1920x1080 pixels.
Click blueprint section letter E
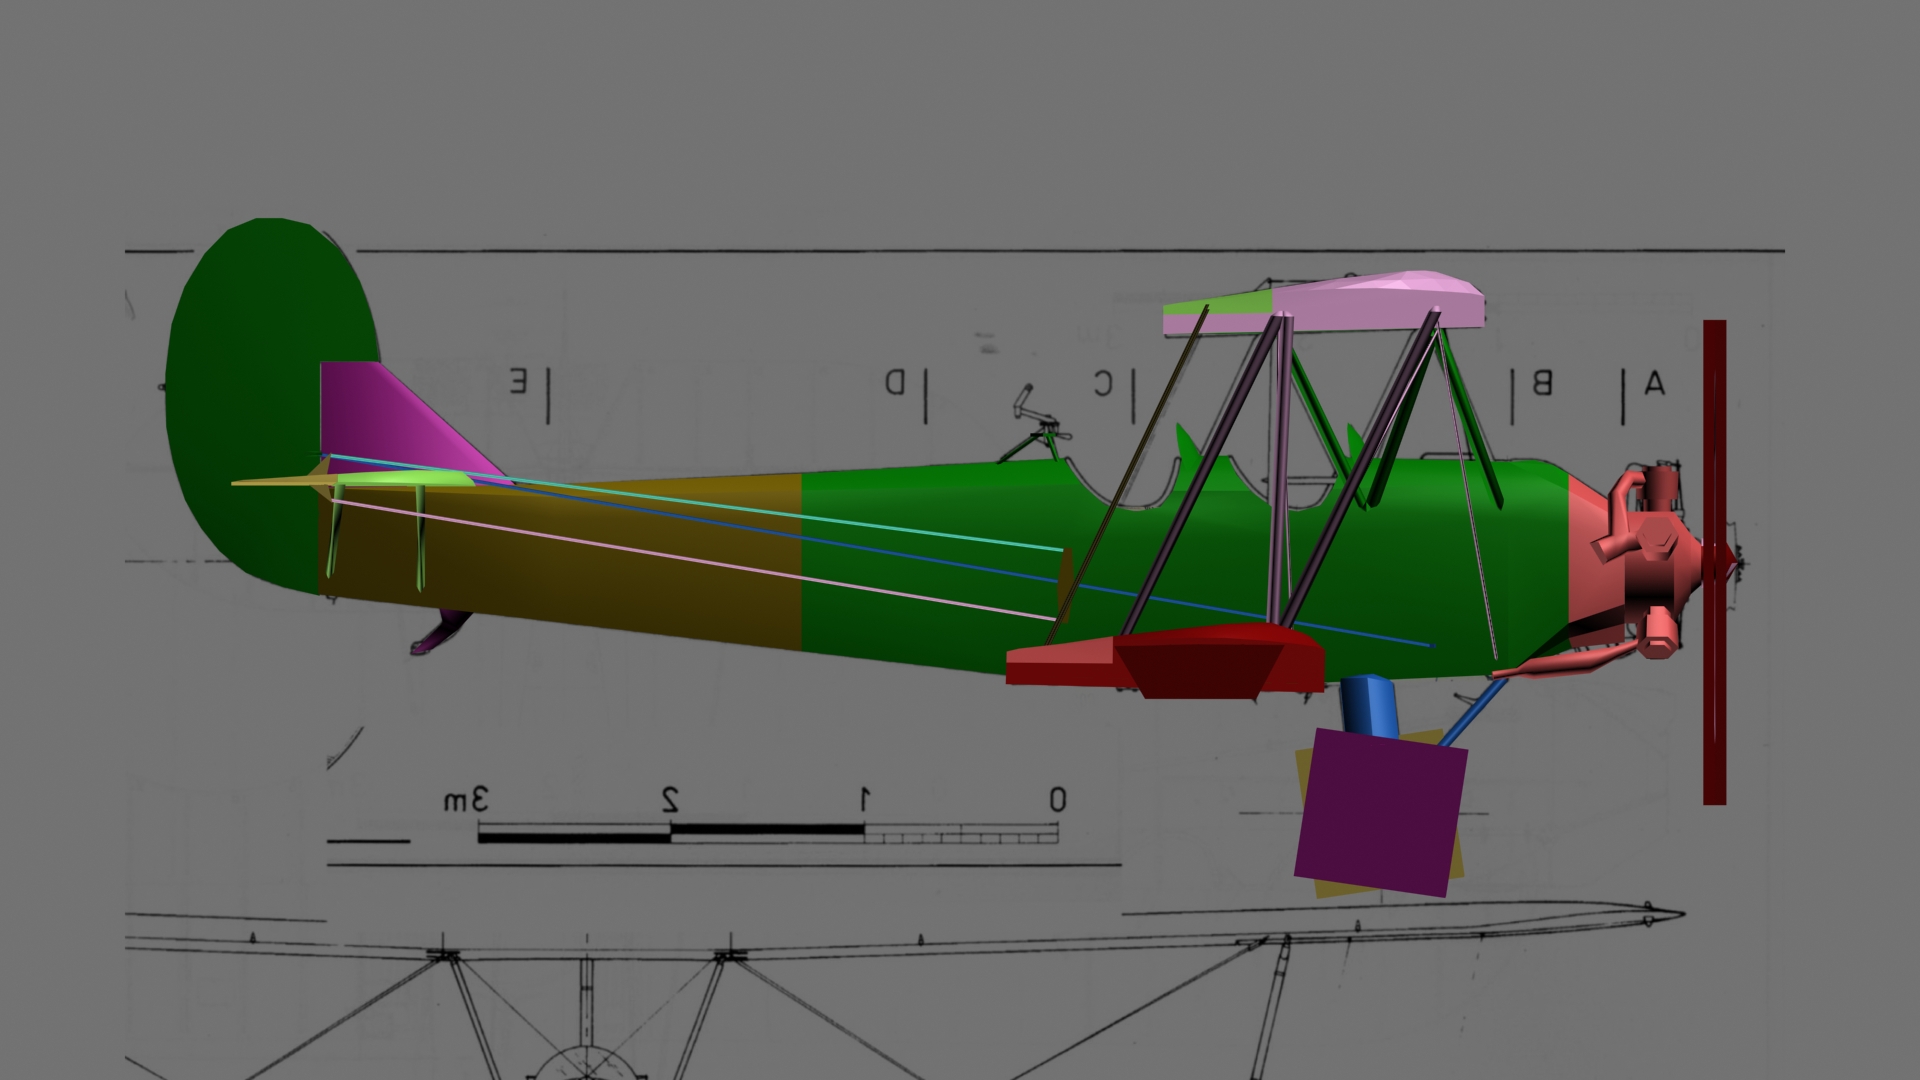click(518, 382)
